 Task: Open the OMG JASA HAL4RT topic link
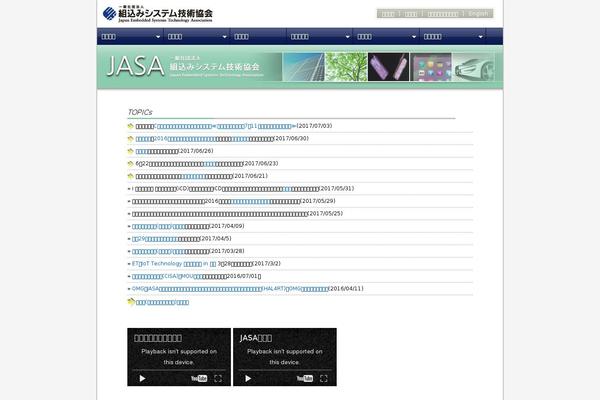[x=230, y=289]
